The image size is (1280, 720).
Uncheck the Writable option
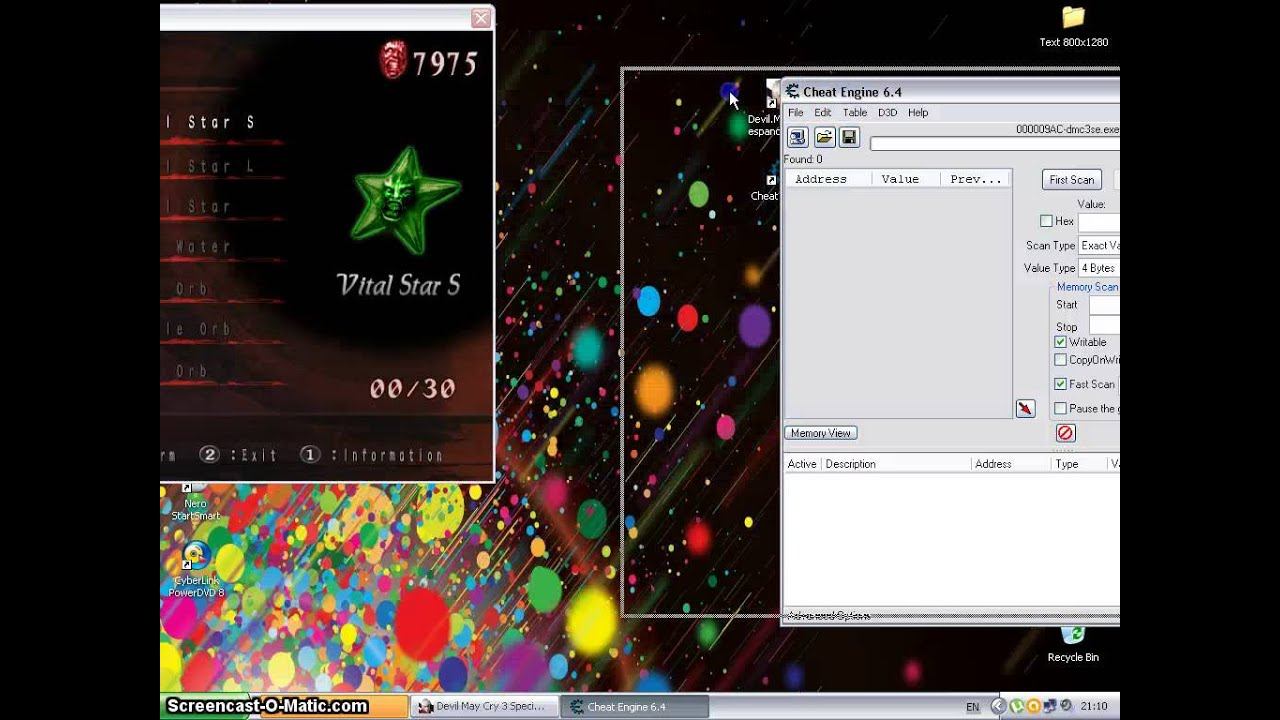point(1060,342)
